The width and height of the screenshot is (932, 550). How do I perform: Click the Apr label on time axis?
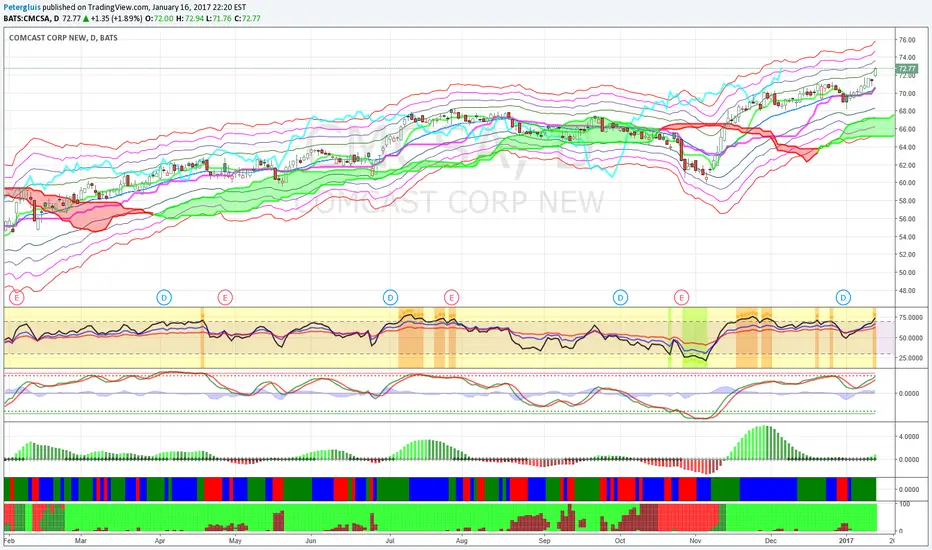point(159,541)
